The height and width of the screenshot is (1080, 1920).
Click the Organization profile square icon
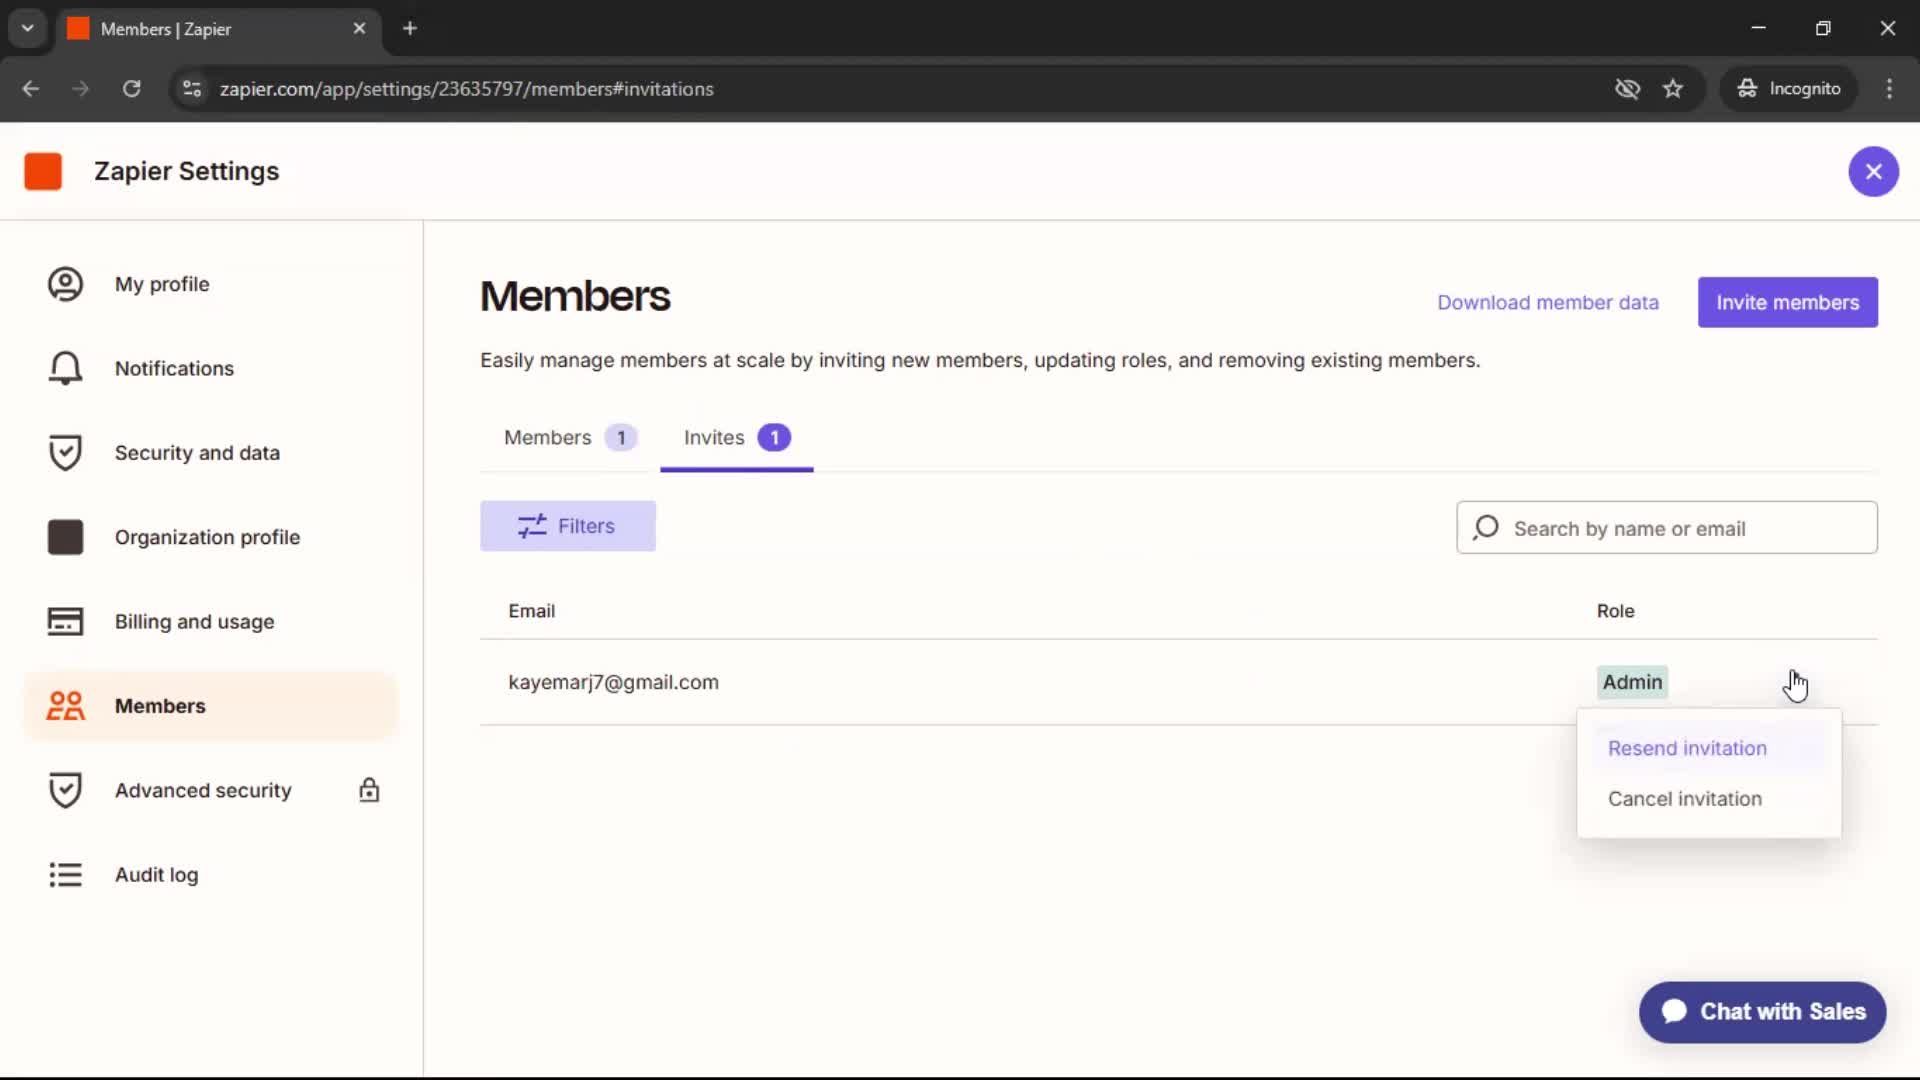pyautogui.click(x=65, y=537)
